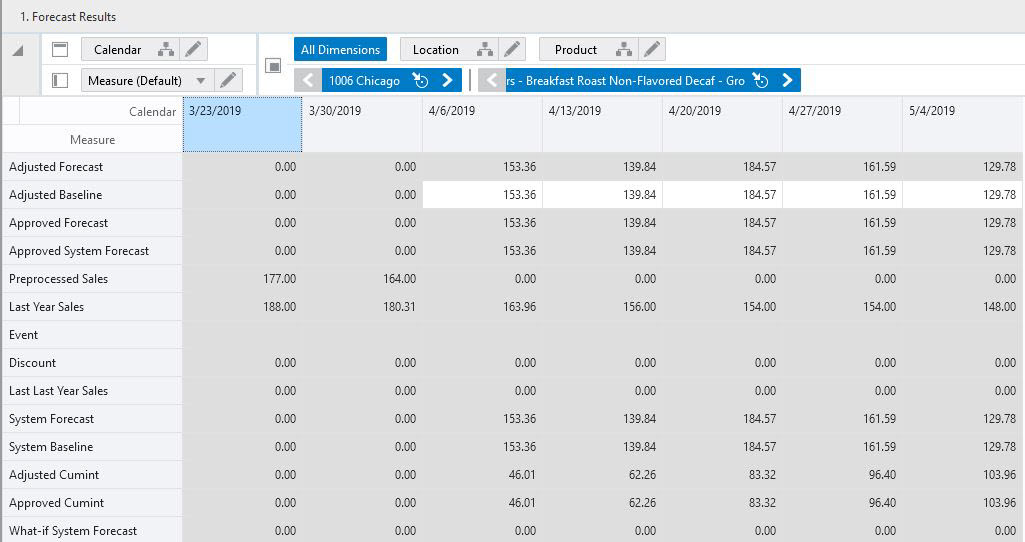Click Adjusted Cumint value 83.32

[x=762, y=475]
